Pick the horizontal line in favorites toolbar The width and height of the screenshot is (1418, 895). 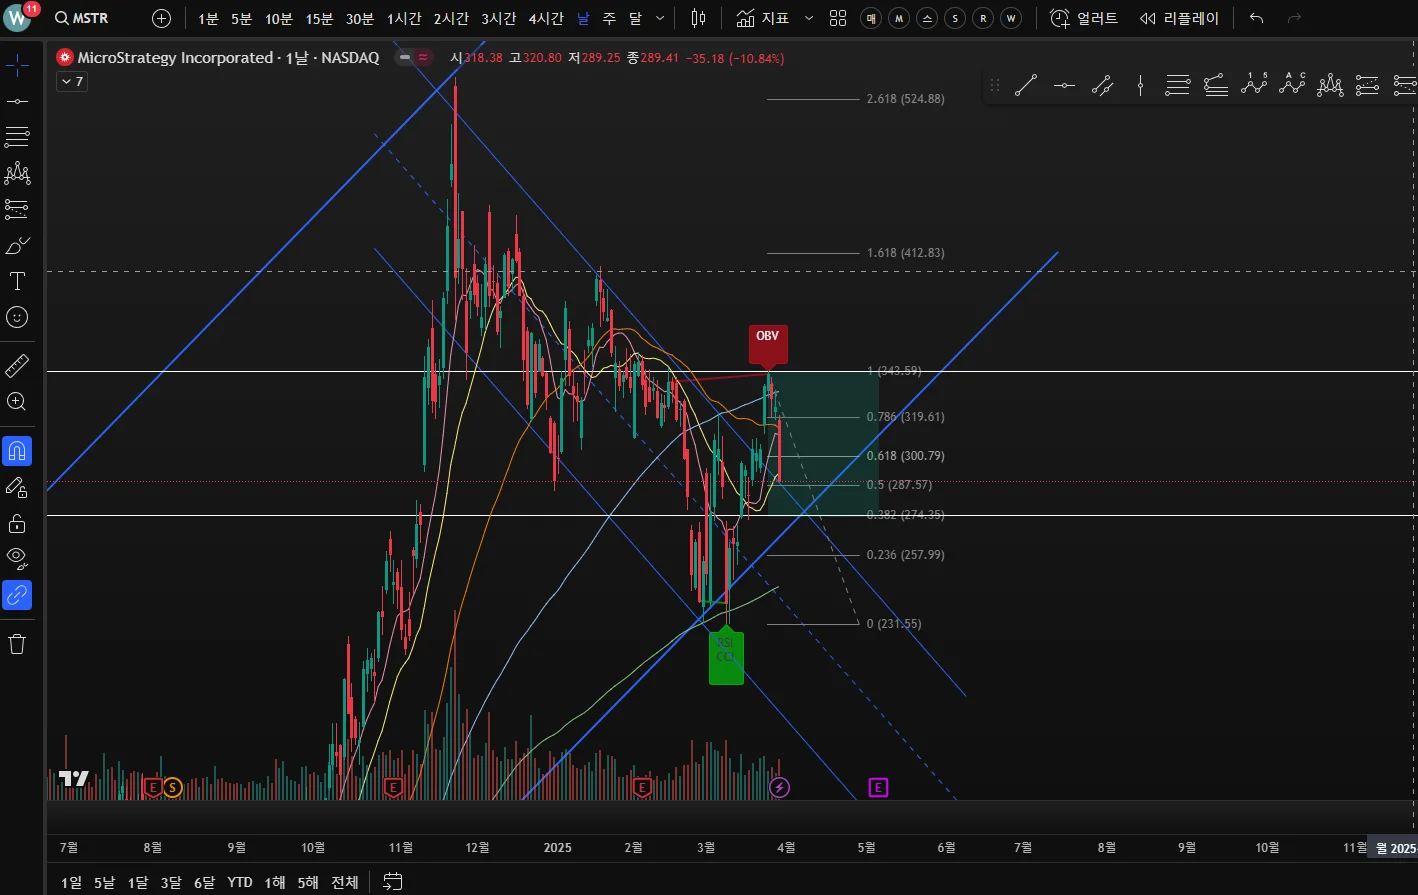tap(1064, 86)
